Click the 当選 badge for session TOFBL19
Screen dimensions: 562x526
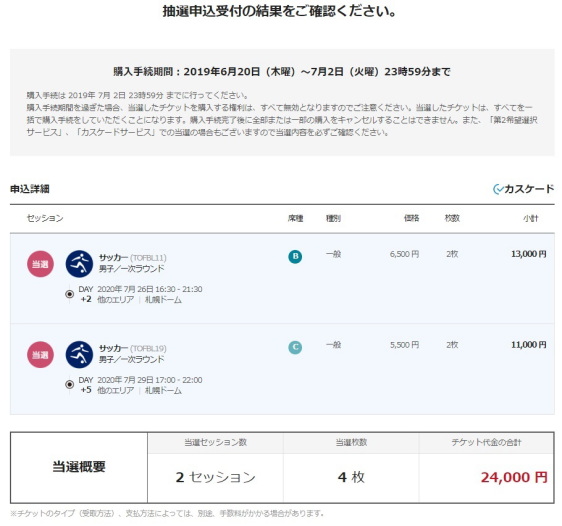[41, 355]
